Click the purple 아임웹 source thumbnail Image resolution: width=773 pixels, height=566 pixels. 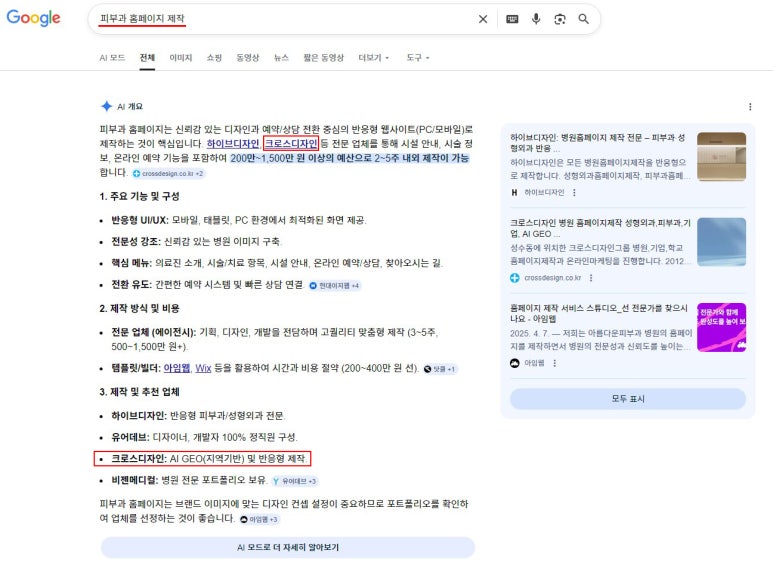pos(721,327)
